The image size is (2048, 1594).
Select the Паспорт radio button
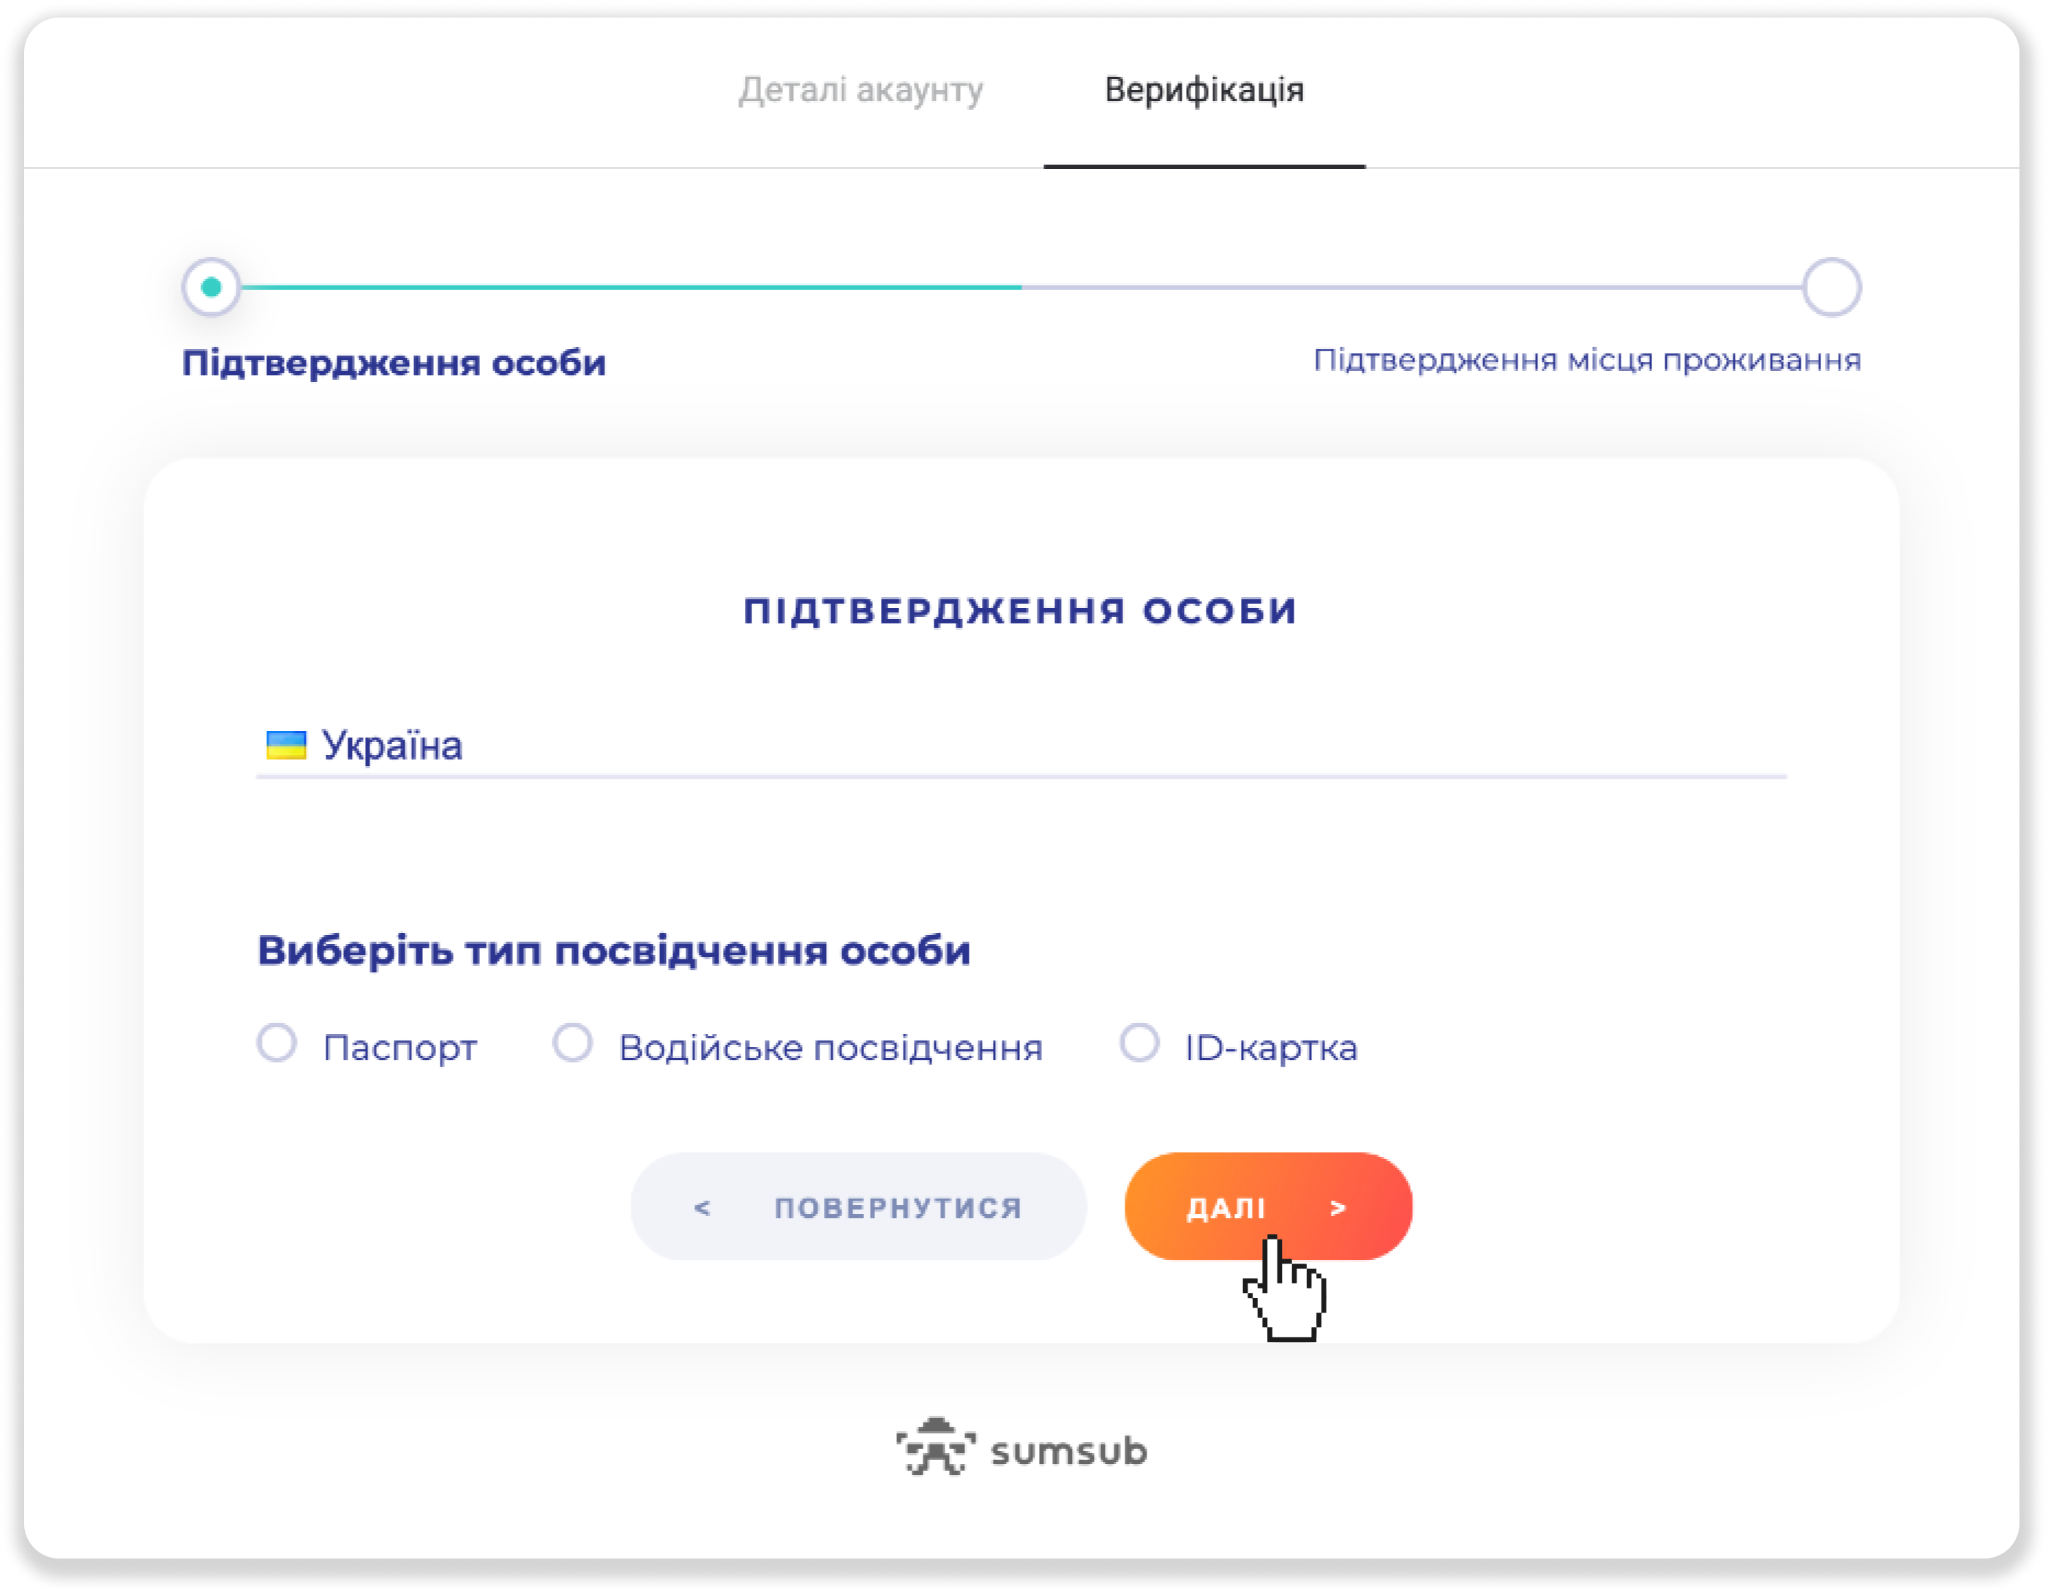tap(276, 1044)
